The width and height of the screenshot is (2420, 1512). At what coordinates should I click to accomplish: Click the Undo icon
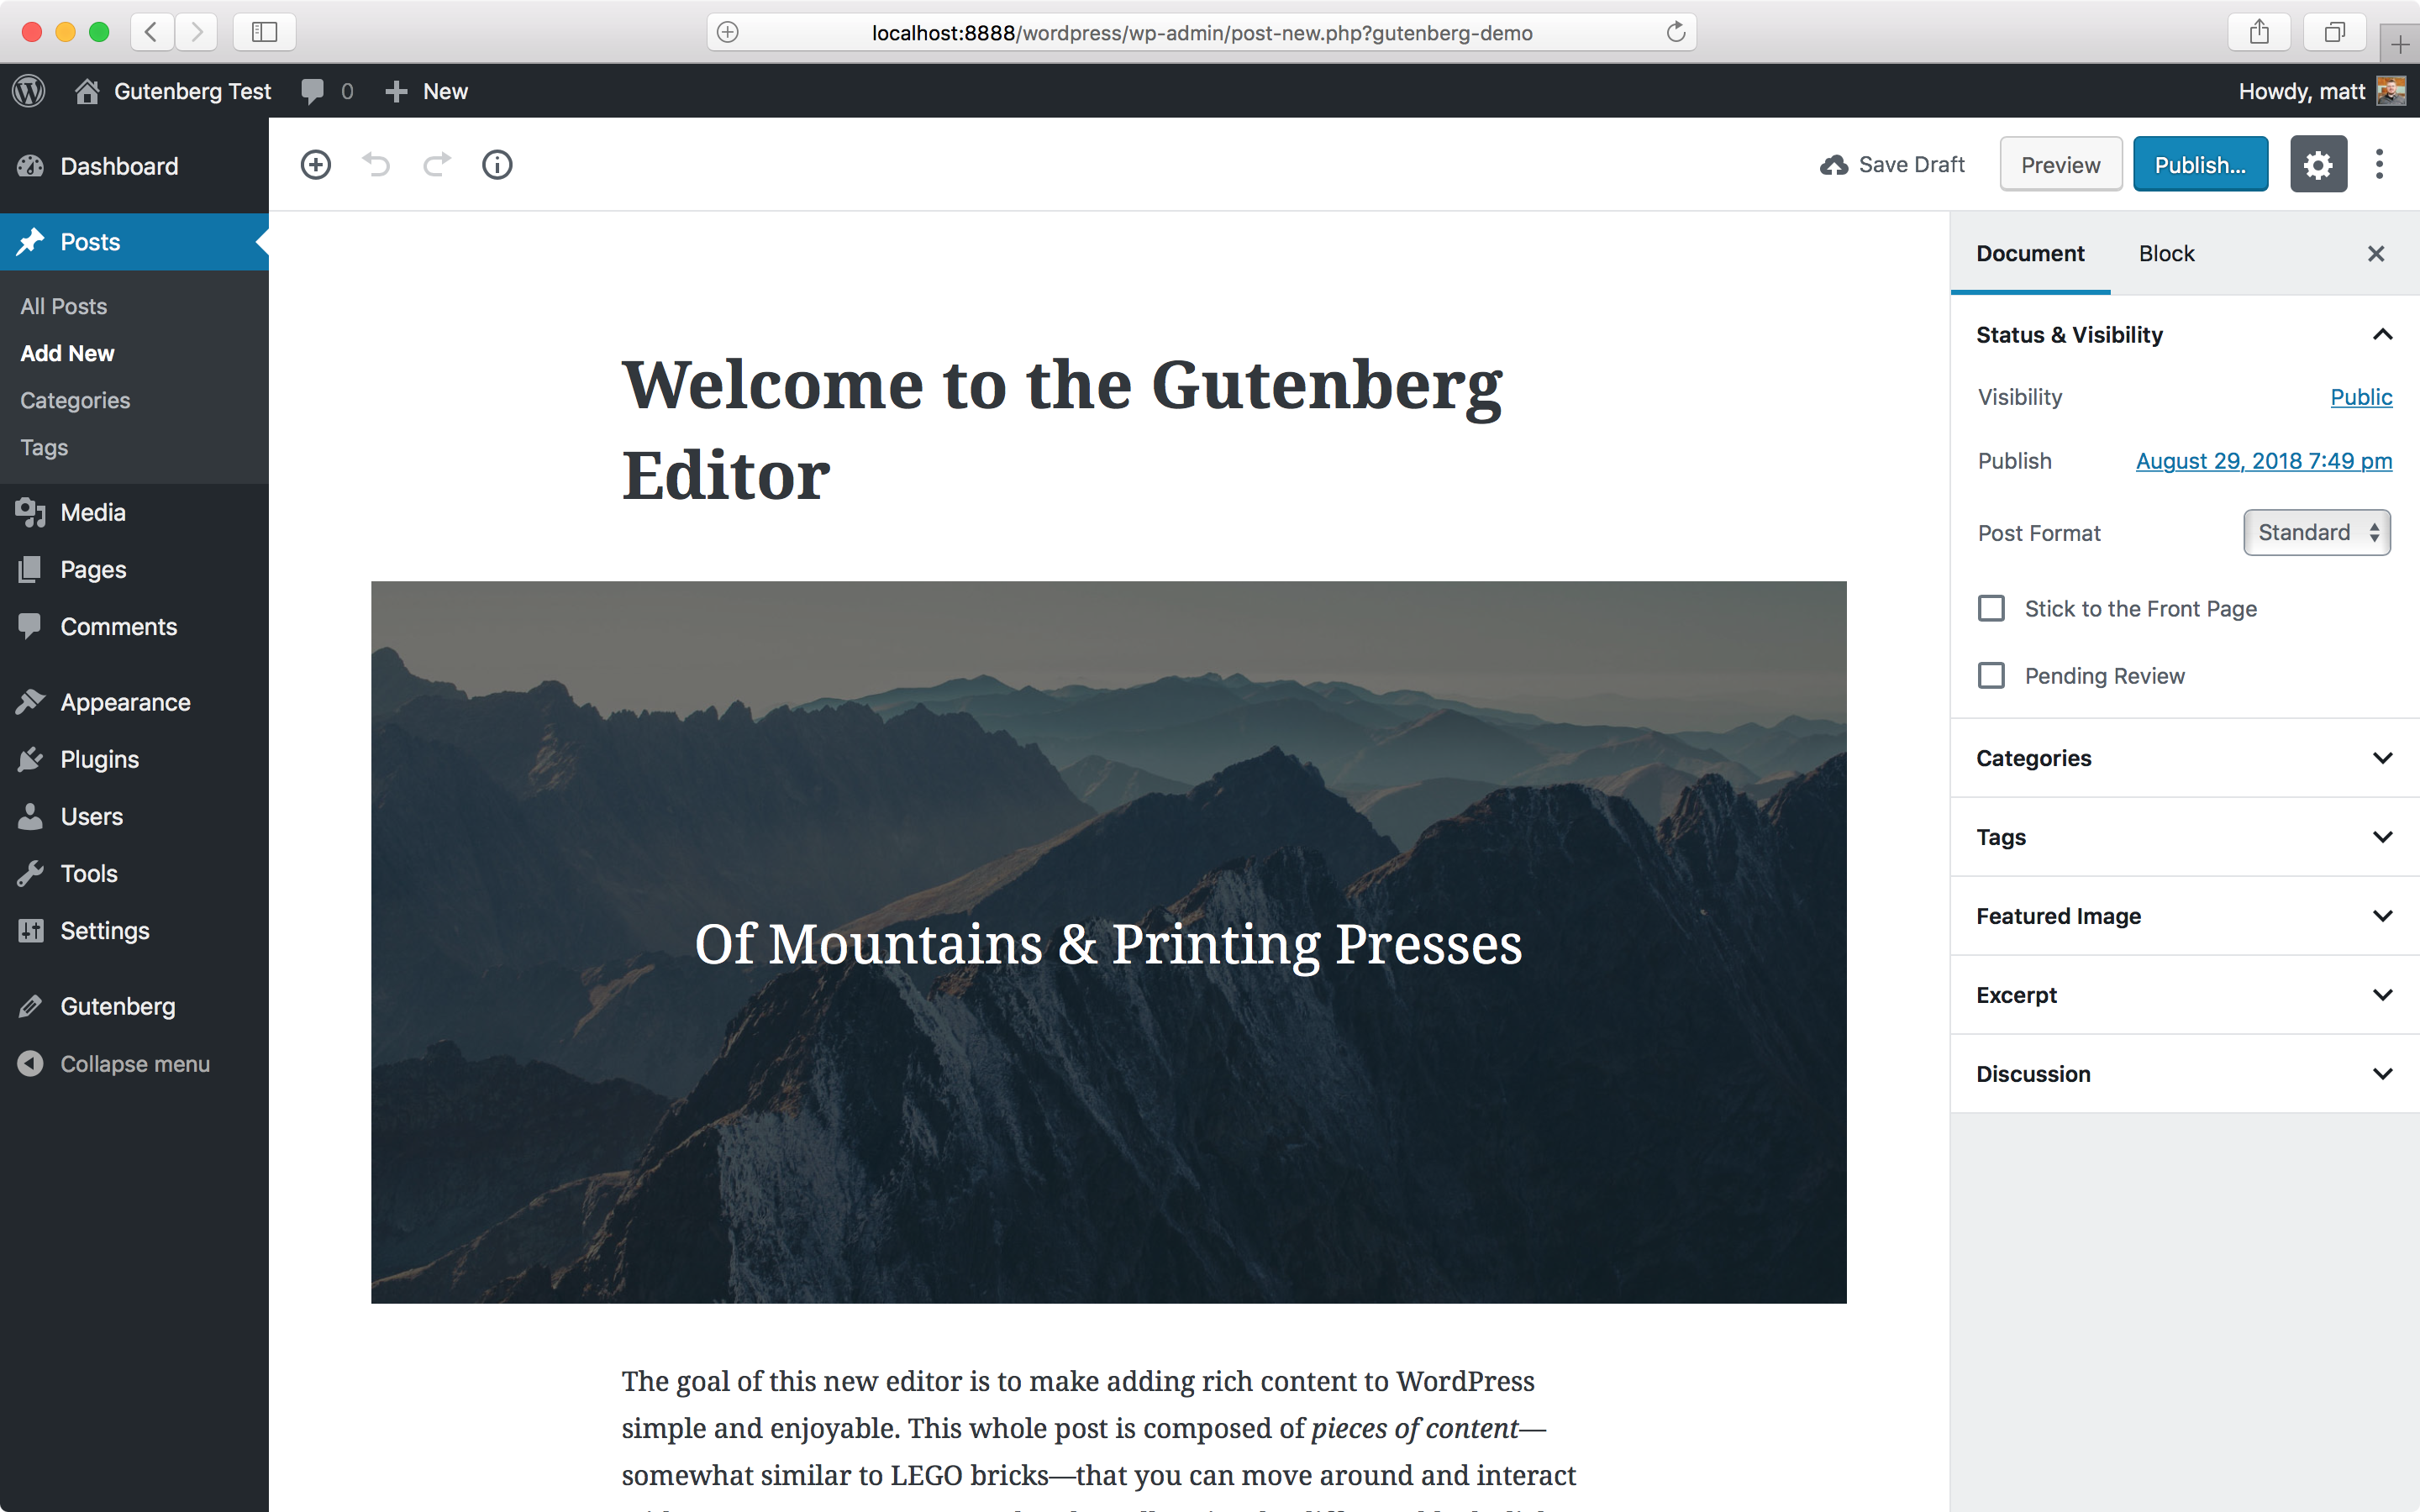(375, 164)
